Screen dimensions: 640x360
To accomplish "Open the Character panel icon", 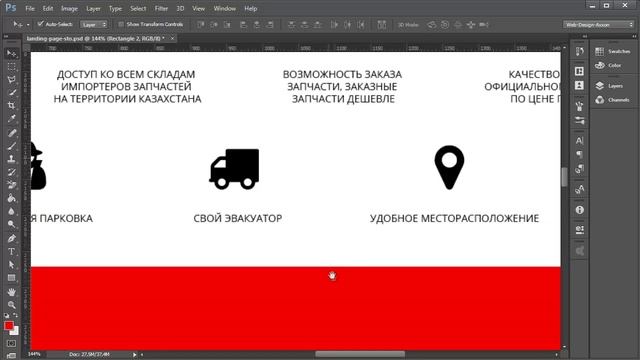I will [x=579, y=140].
